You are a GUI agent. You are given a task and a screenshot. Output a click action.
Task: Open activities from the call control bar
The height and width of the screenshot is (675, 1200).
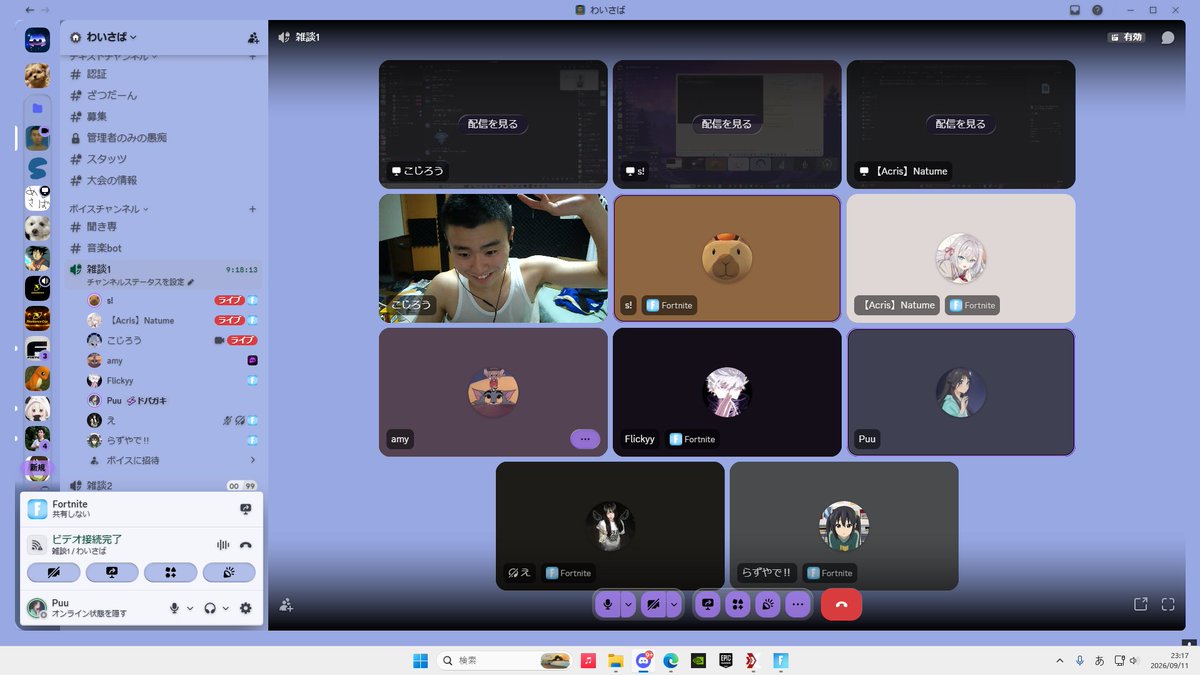(738, 604)
